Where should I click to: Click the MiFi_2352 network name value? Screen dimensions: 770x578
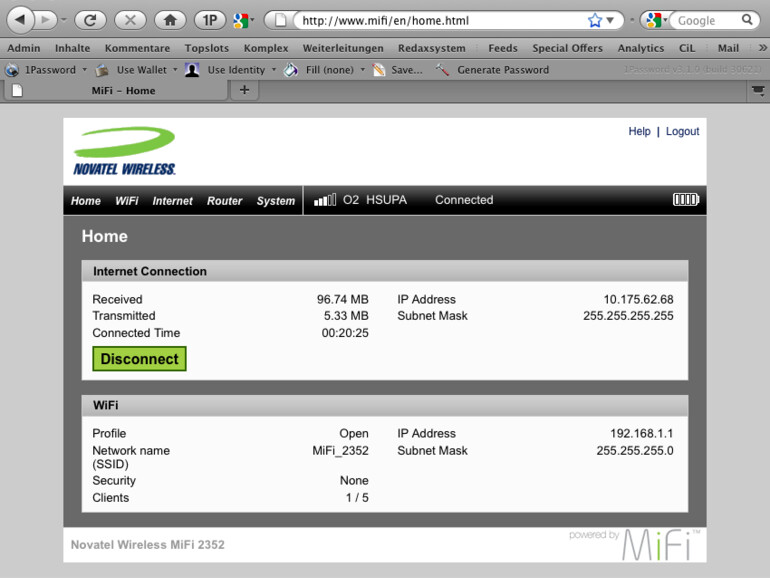[x=340, y=450]
